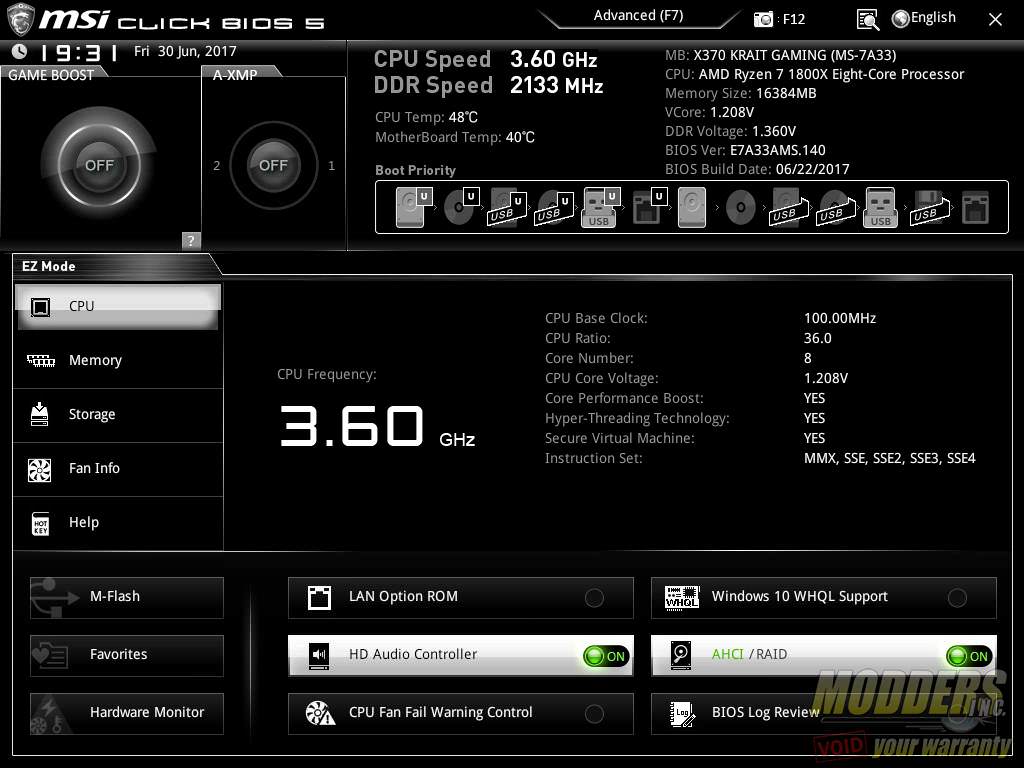Select the legacy CD/DVD boot device

point(741,208)
